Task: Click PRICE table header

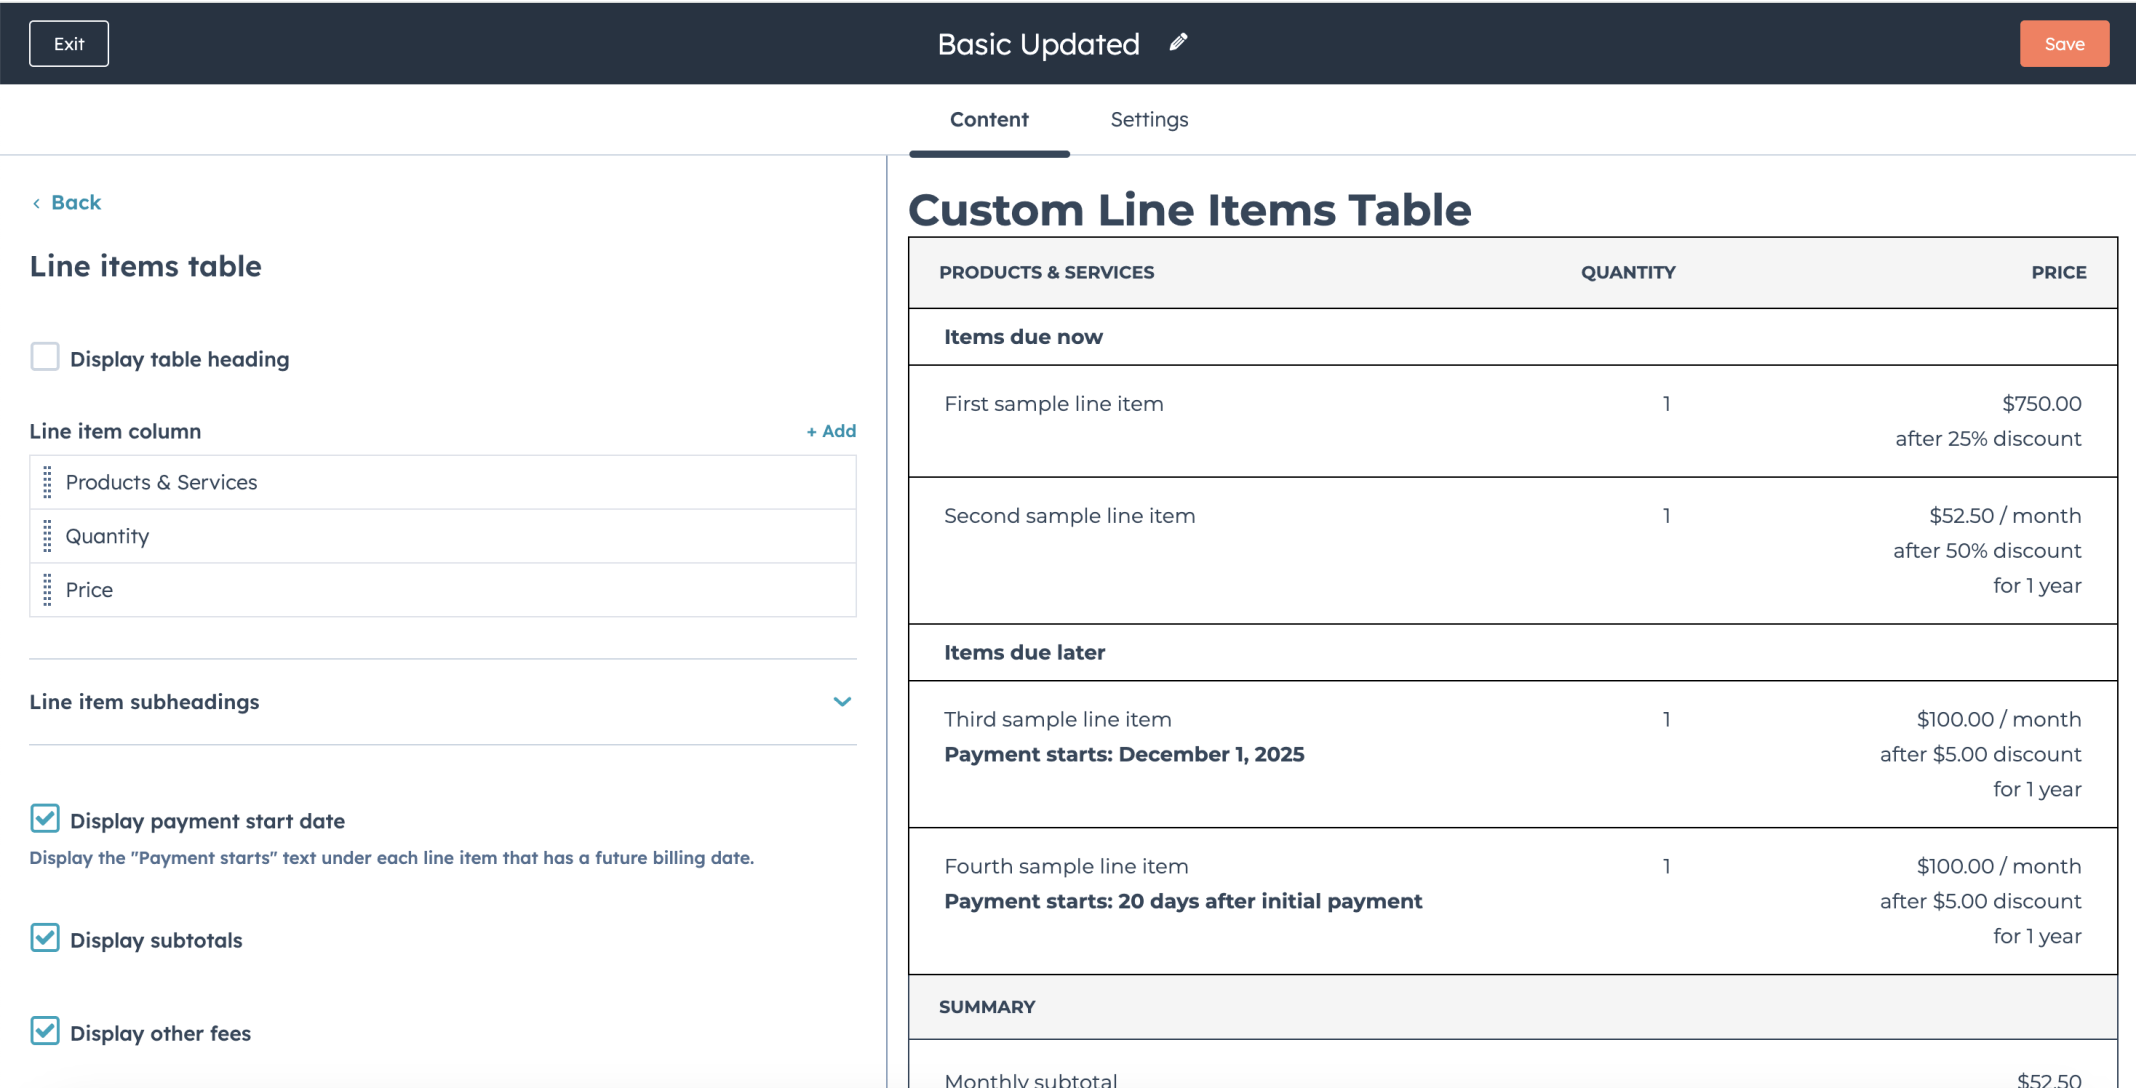Action: click(2058, 272)
